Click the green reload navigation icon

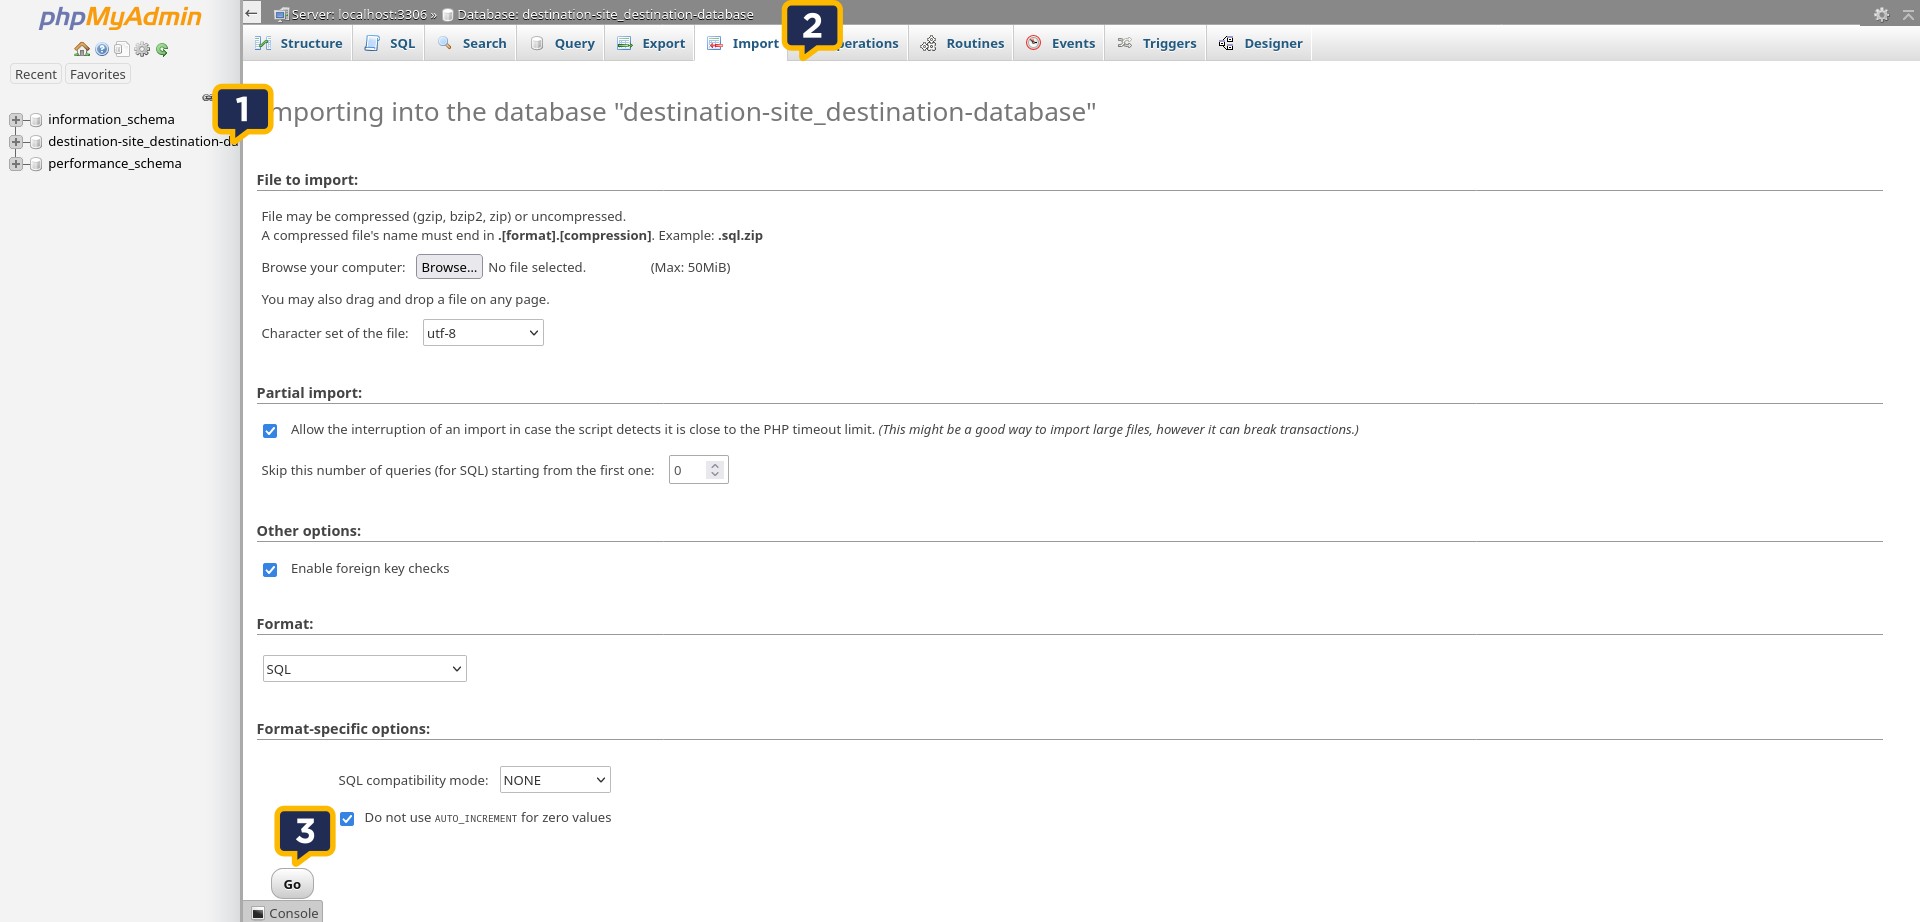162,49
